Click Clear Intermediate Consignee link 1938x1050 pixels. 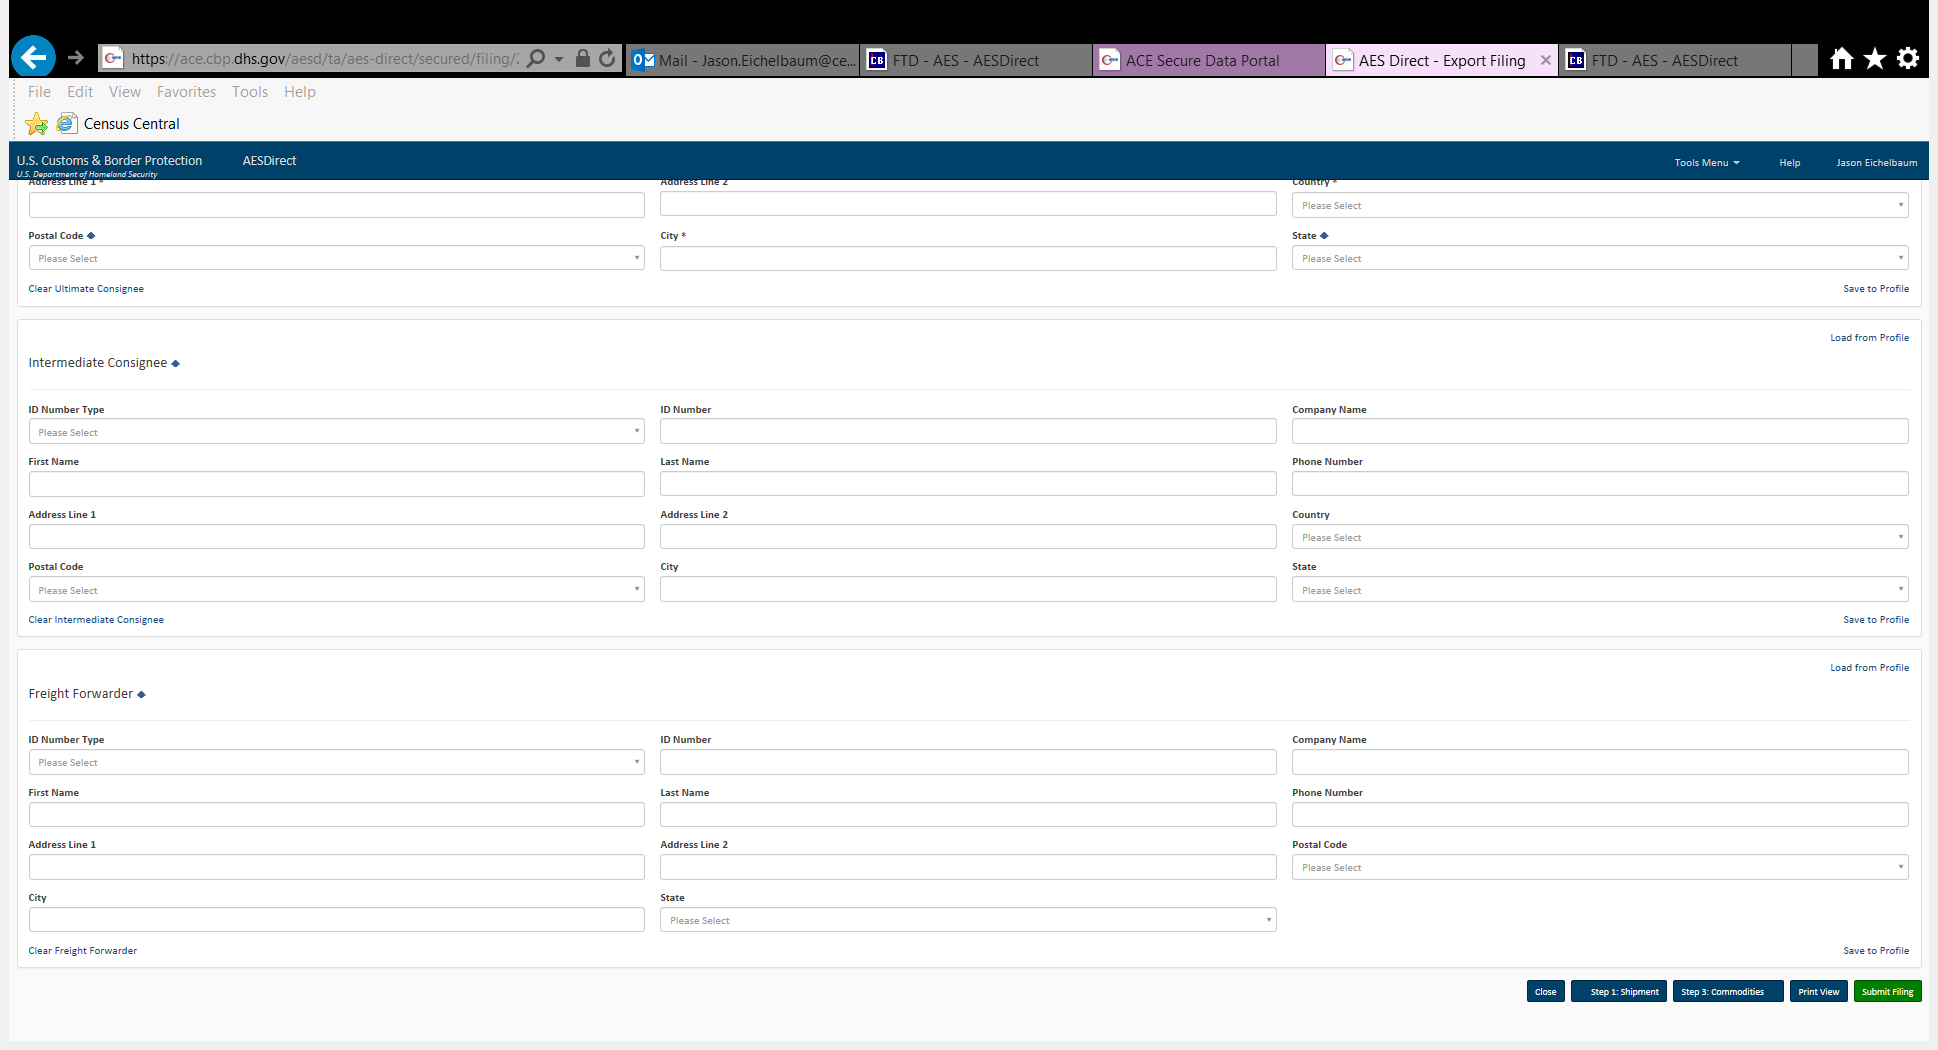coord(96,620)
